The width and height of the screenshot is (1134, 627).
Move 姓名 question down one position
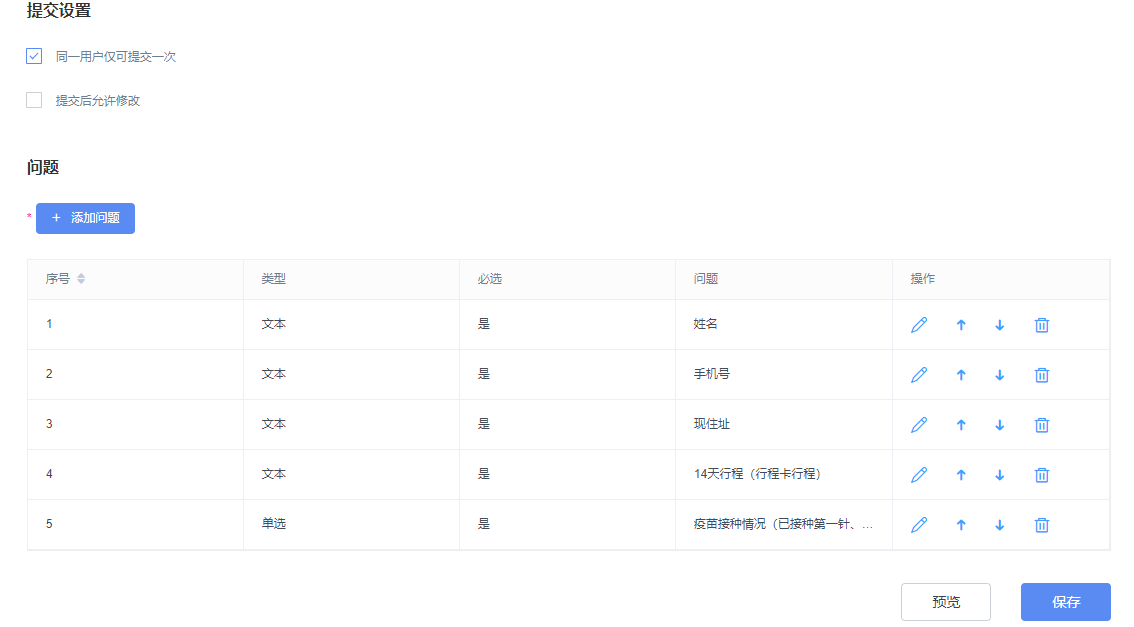coord(999,325)
